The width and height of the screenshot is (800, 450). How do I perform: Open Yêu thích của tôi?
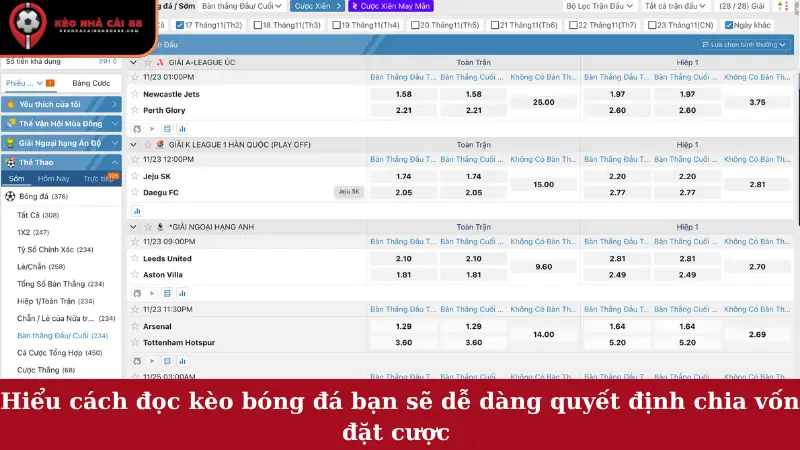[x=61, y=104]
